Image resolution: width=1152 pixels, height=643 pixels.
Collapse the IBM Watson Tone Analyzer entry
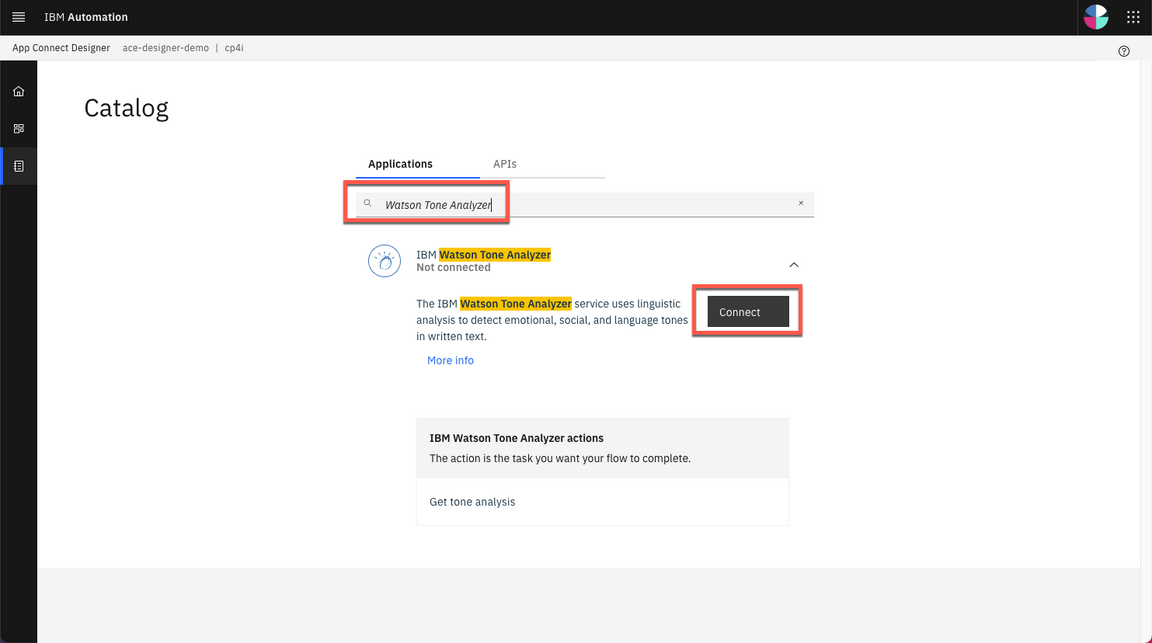(x=793, y=265)
